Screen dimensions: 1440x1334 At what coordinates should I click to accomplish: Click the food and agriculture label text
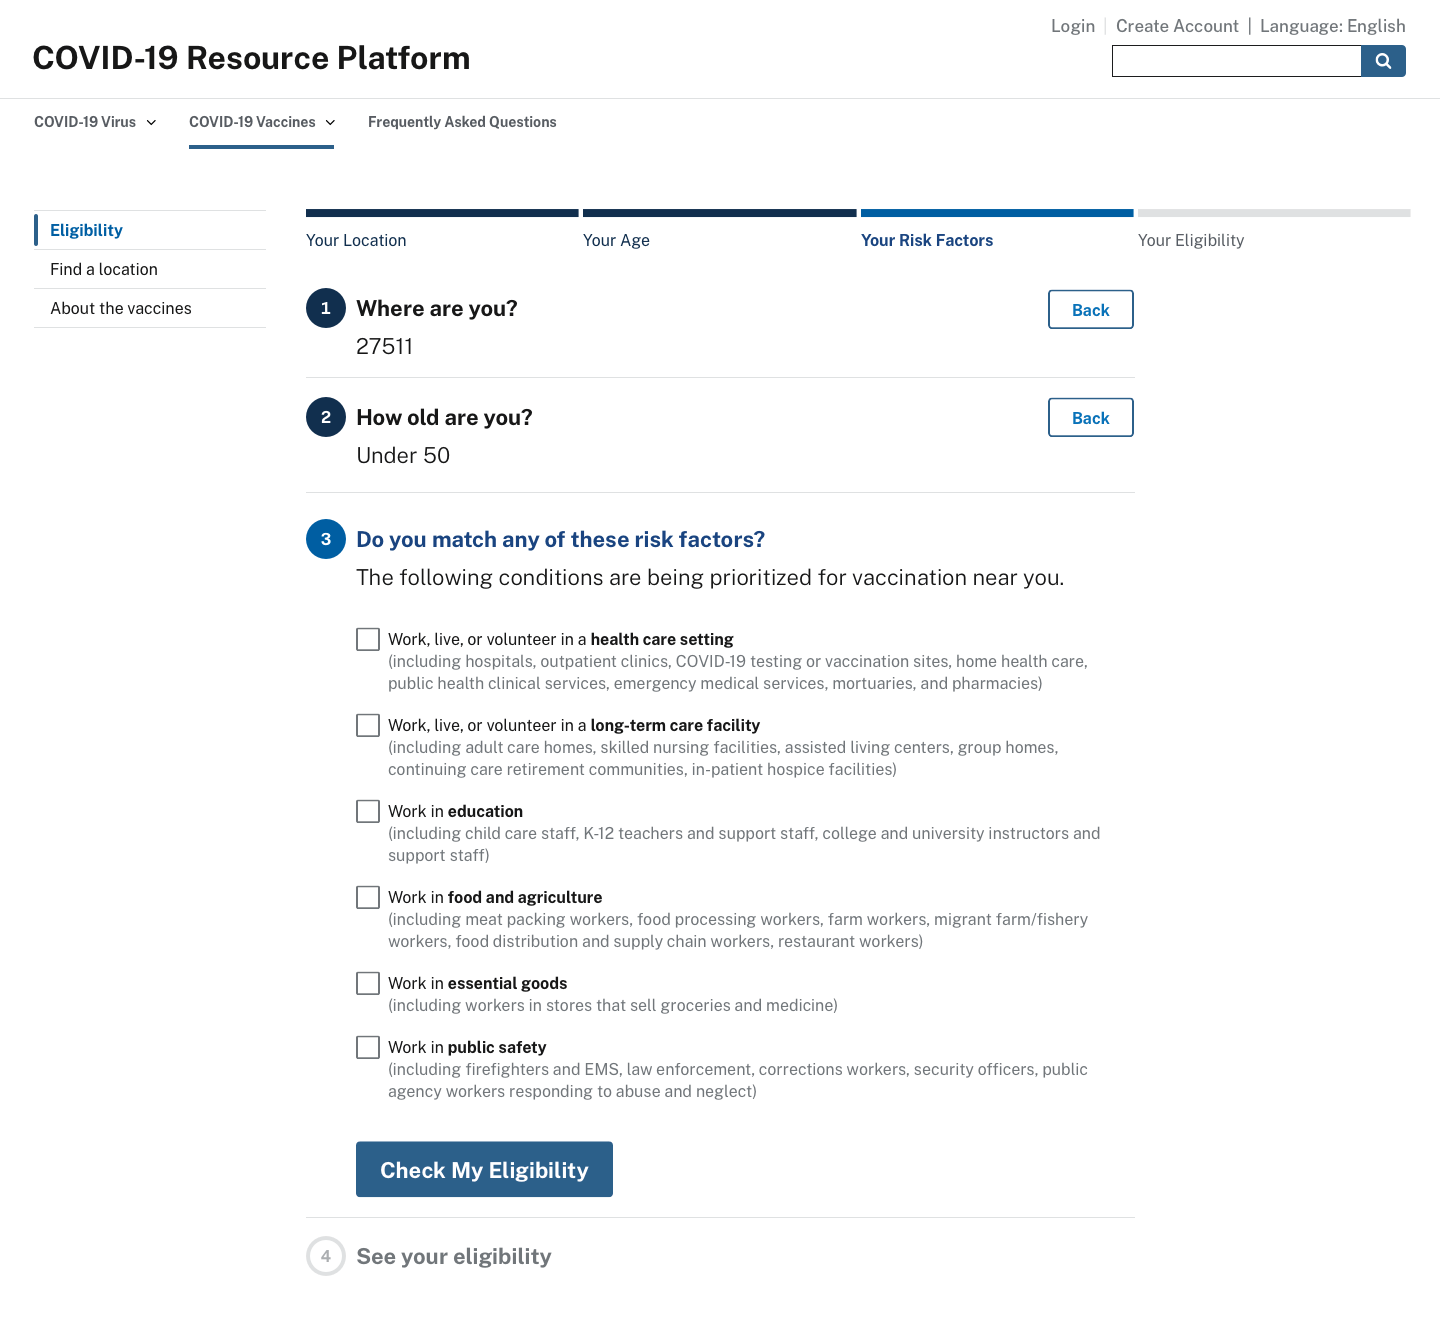(x=495, y=897)
